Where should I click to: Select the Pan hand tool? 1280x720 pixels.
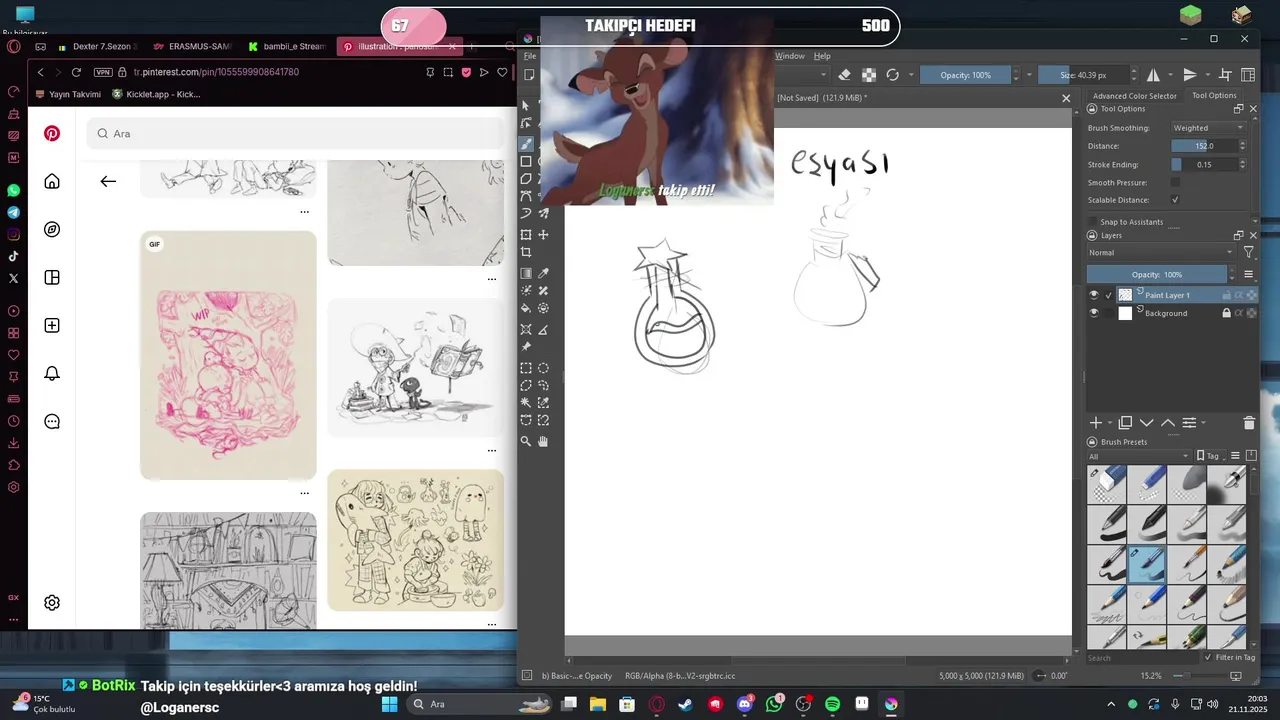coord(544,441)
